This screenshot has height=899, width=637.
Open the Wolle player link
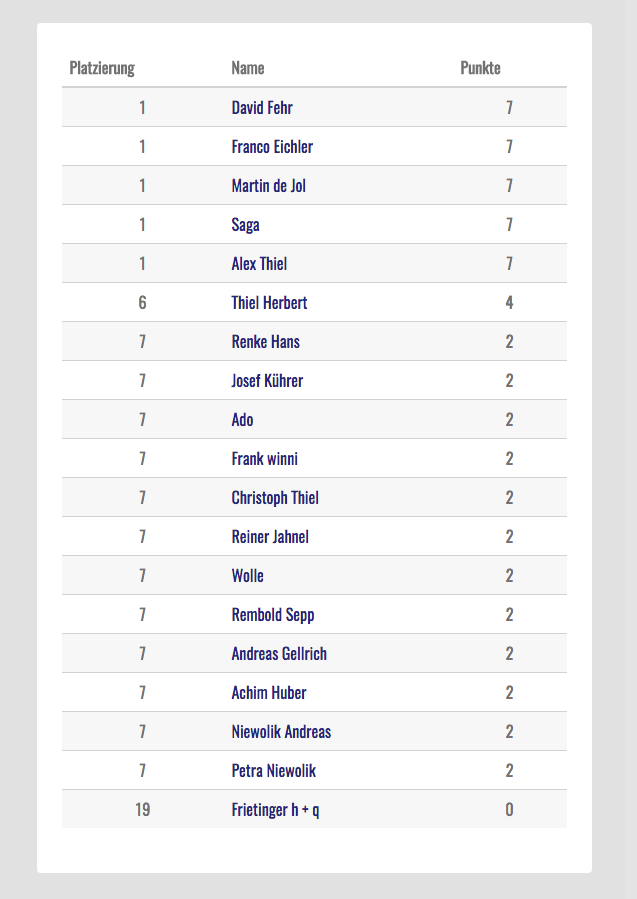(x=247, y=576)
